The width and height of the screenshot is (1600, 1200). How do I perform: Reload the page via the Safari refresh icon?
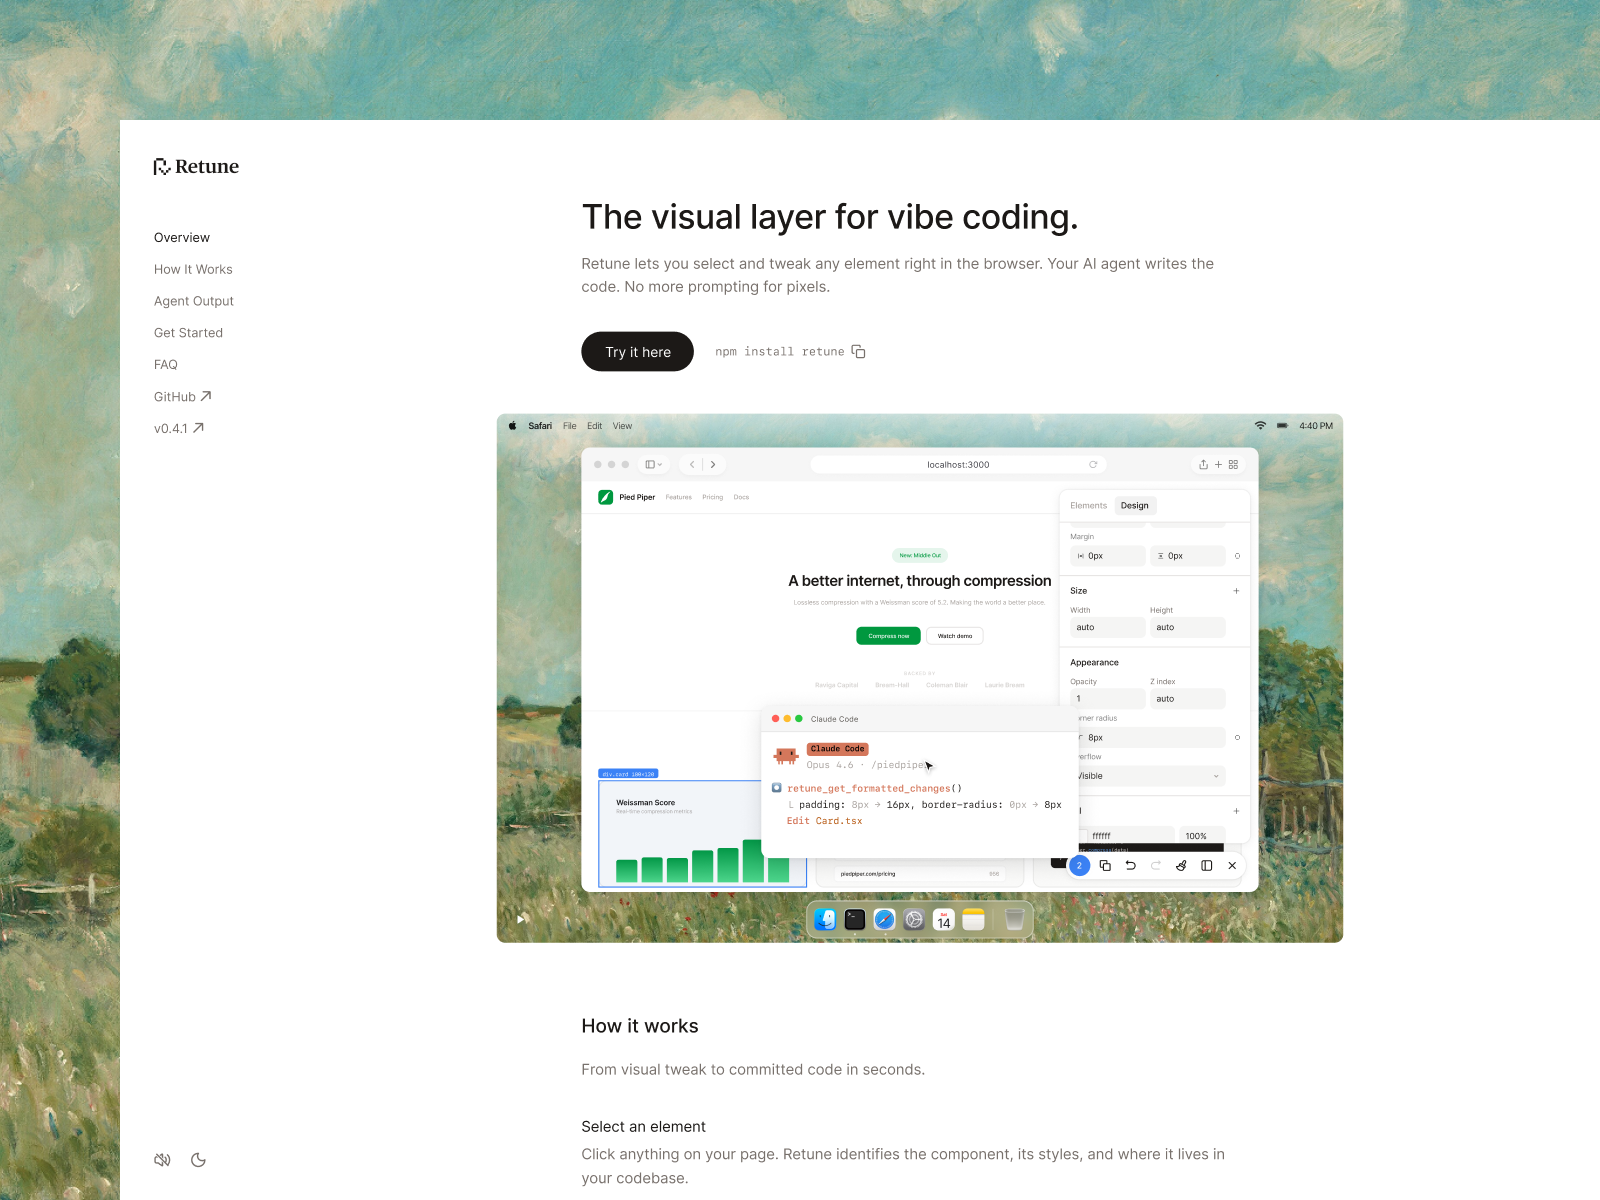coord(1093,465)
